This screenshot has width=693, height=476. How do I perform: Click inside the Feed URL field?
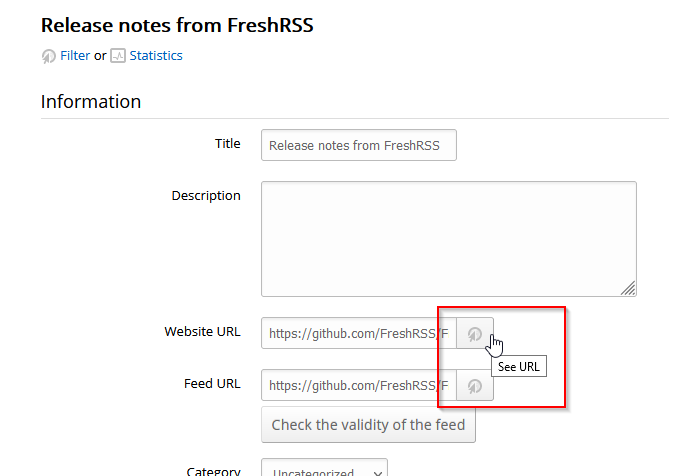pyautogui.click(x=358, y=386)
